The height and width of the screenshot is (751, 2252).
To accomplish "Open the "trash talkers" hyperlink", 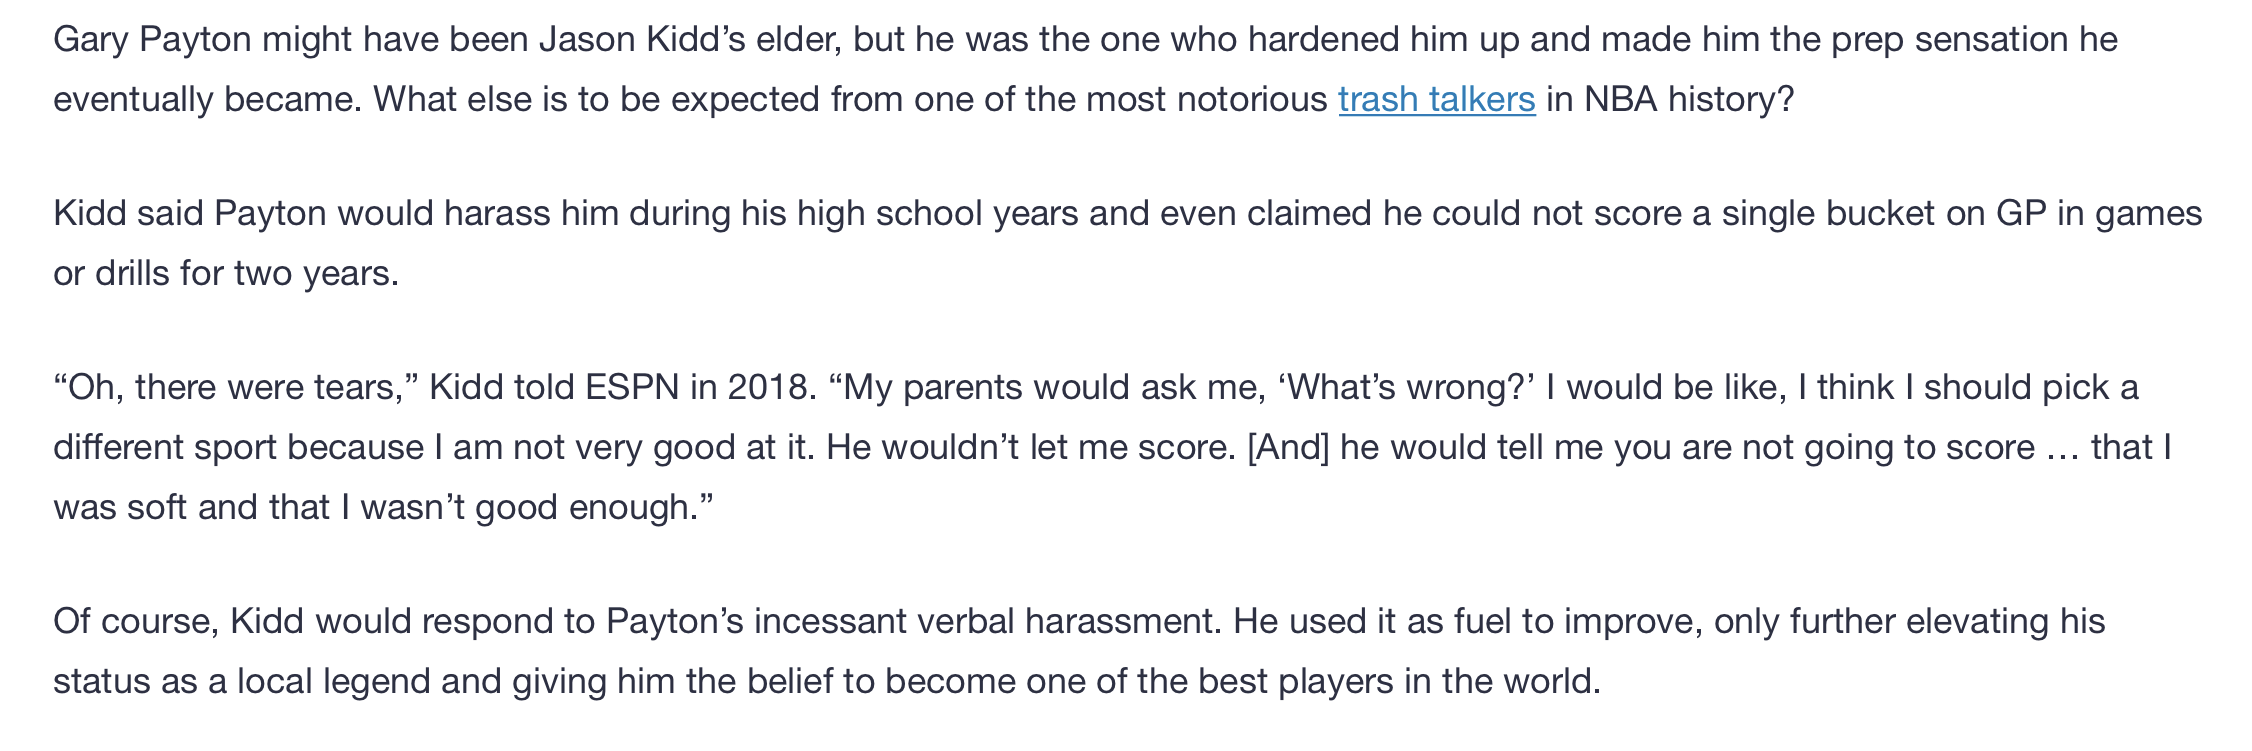I will coord(1436,100).
